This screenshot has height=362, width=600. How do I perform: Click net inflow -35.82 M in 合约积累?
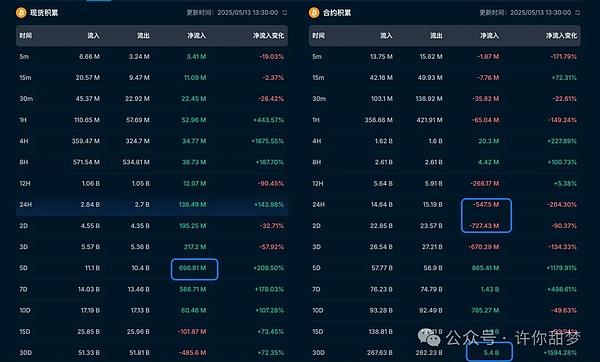[486, 99]
